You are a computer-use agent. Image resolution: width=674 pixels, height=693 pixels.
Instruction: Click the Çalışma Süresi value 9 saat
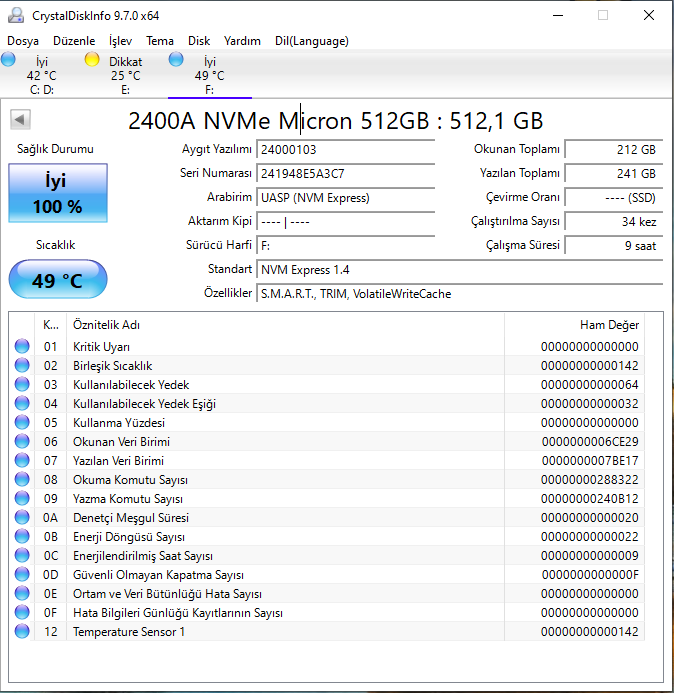coord(614,245)
